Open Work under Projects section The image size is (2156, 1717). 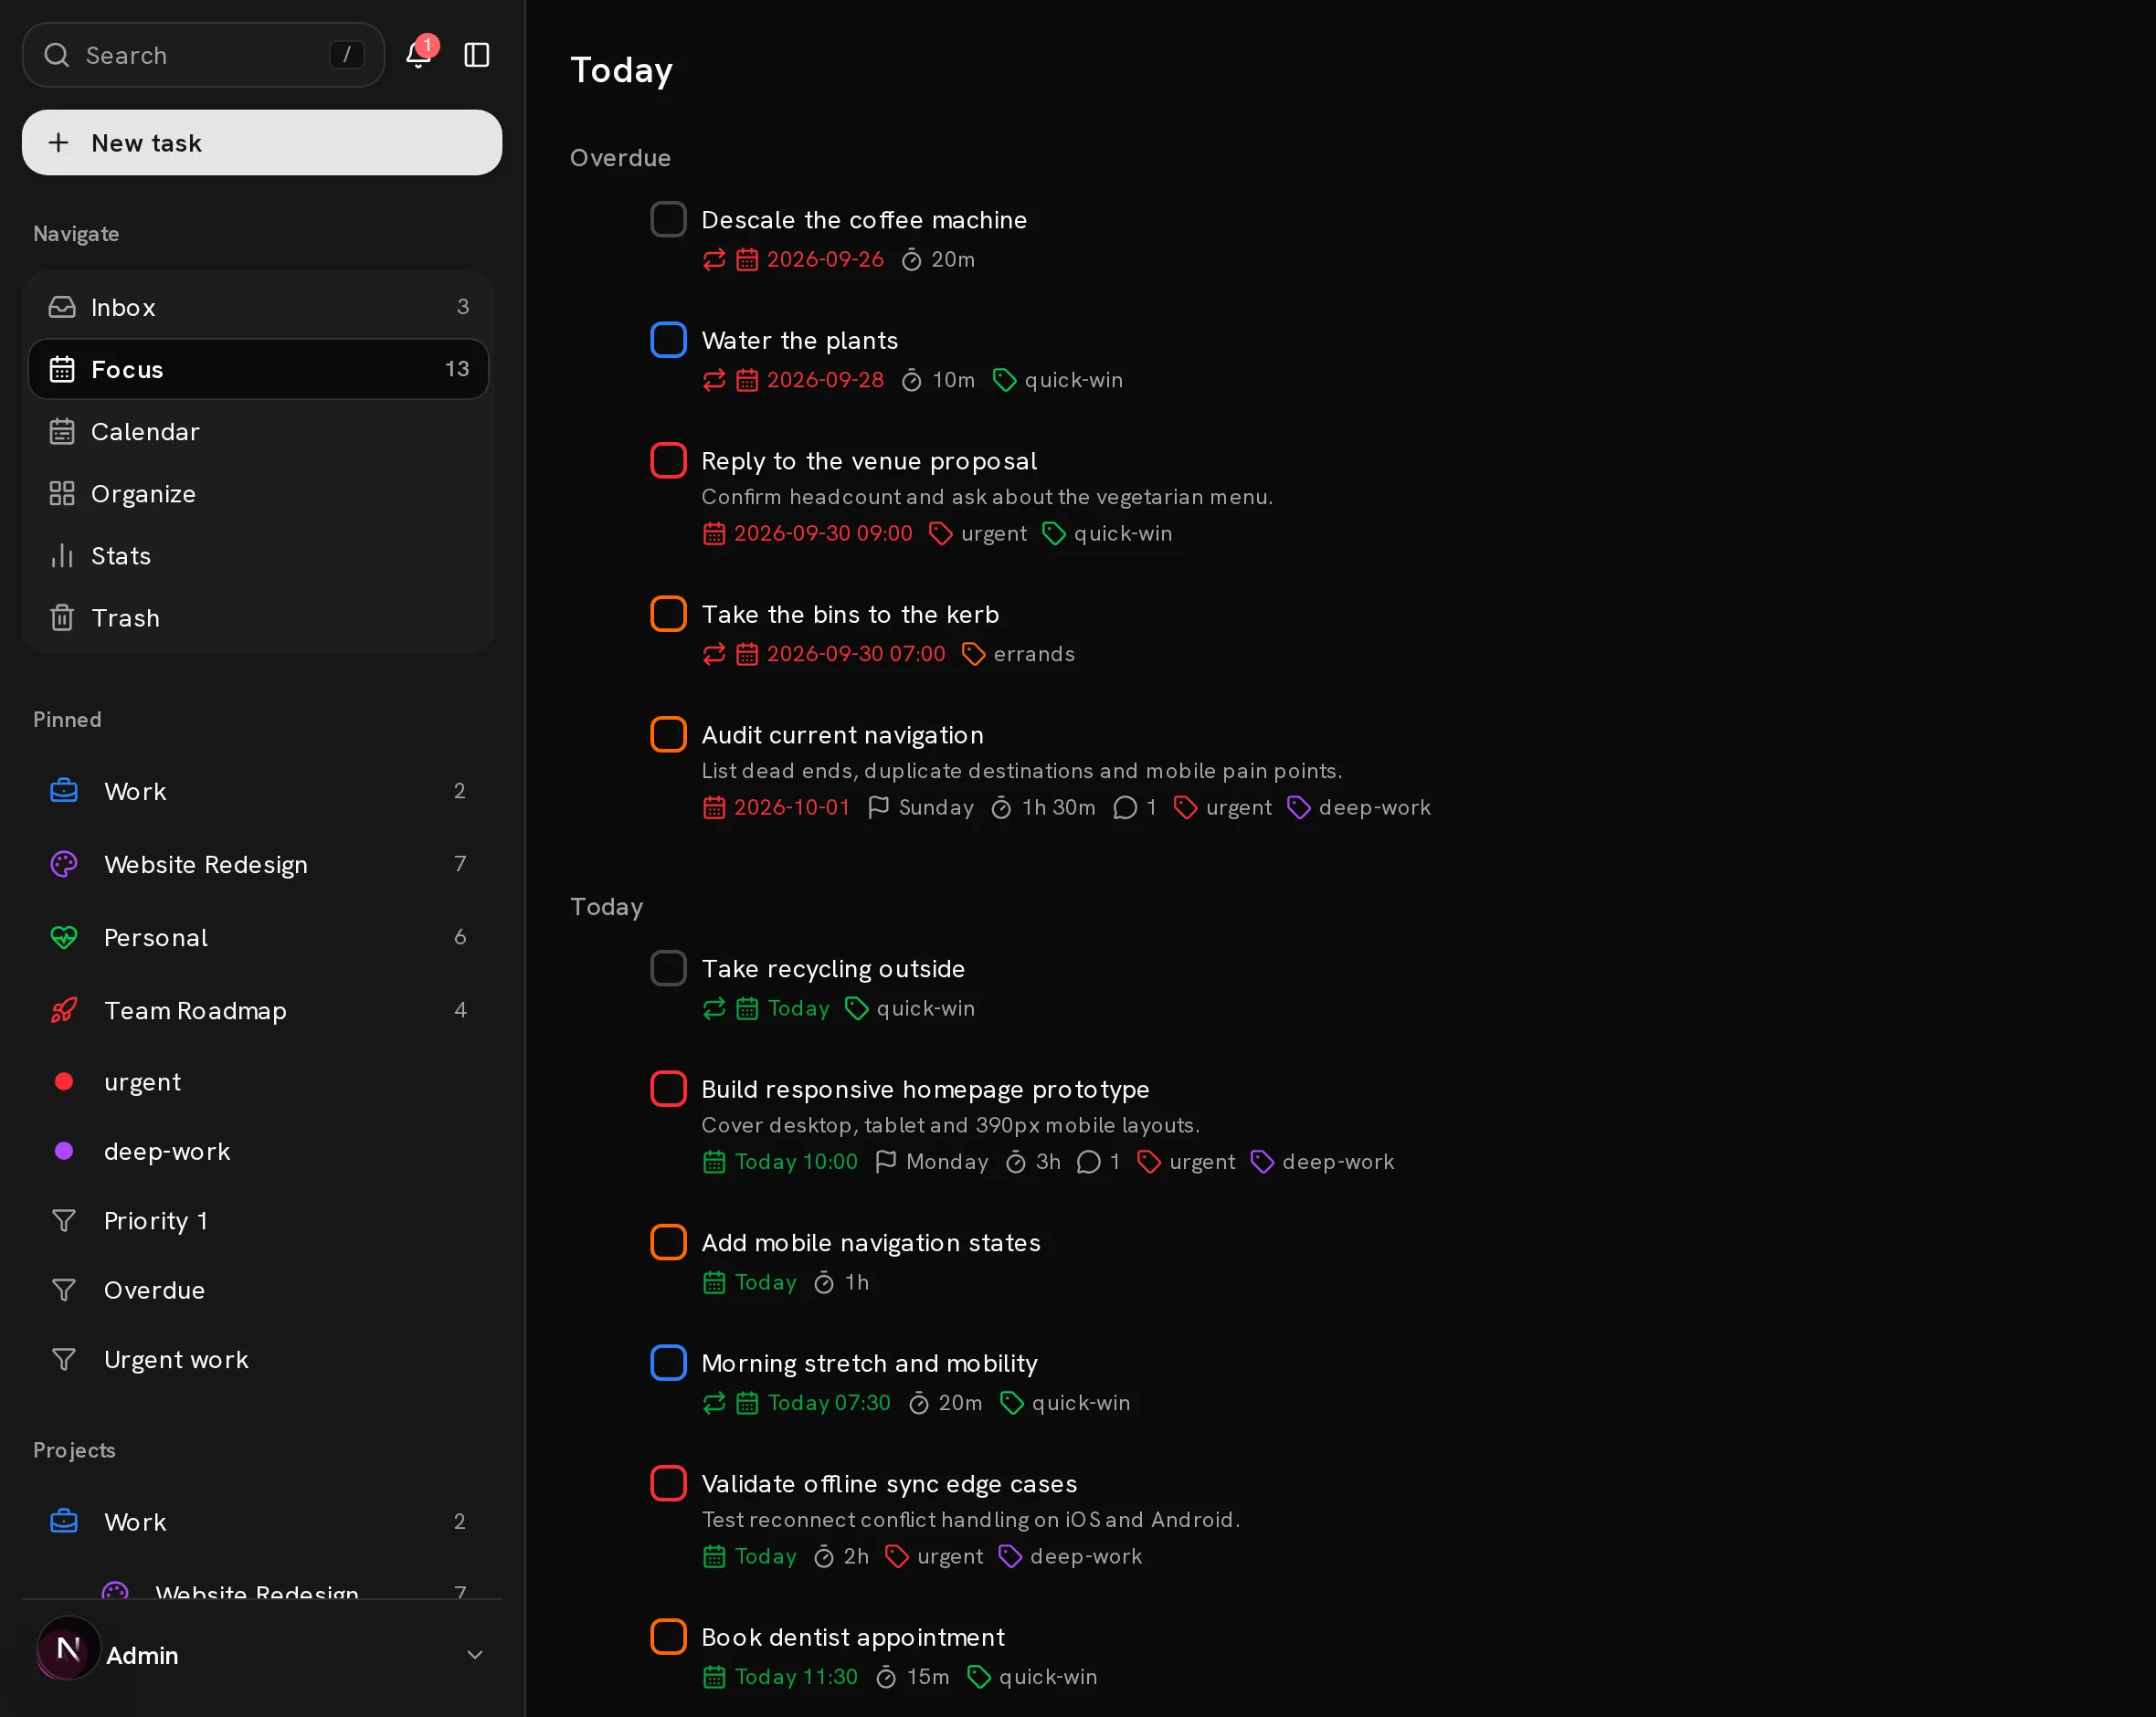pyautogui.click(x=259, y=1521)
